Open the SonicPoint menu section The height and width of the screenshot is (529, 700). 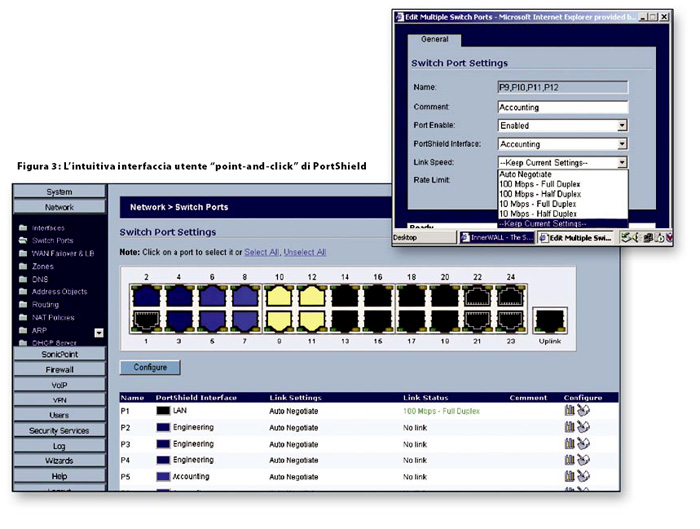pyautogui.click(x=59, y=354)
